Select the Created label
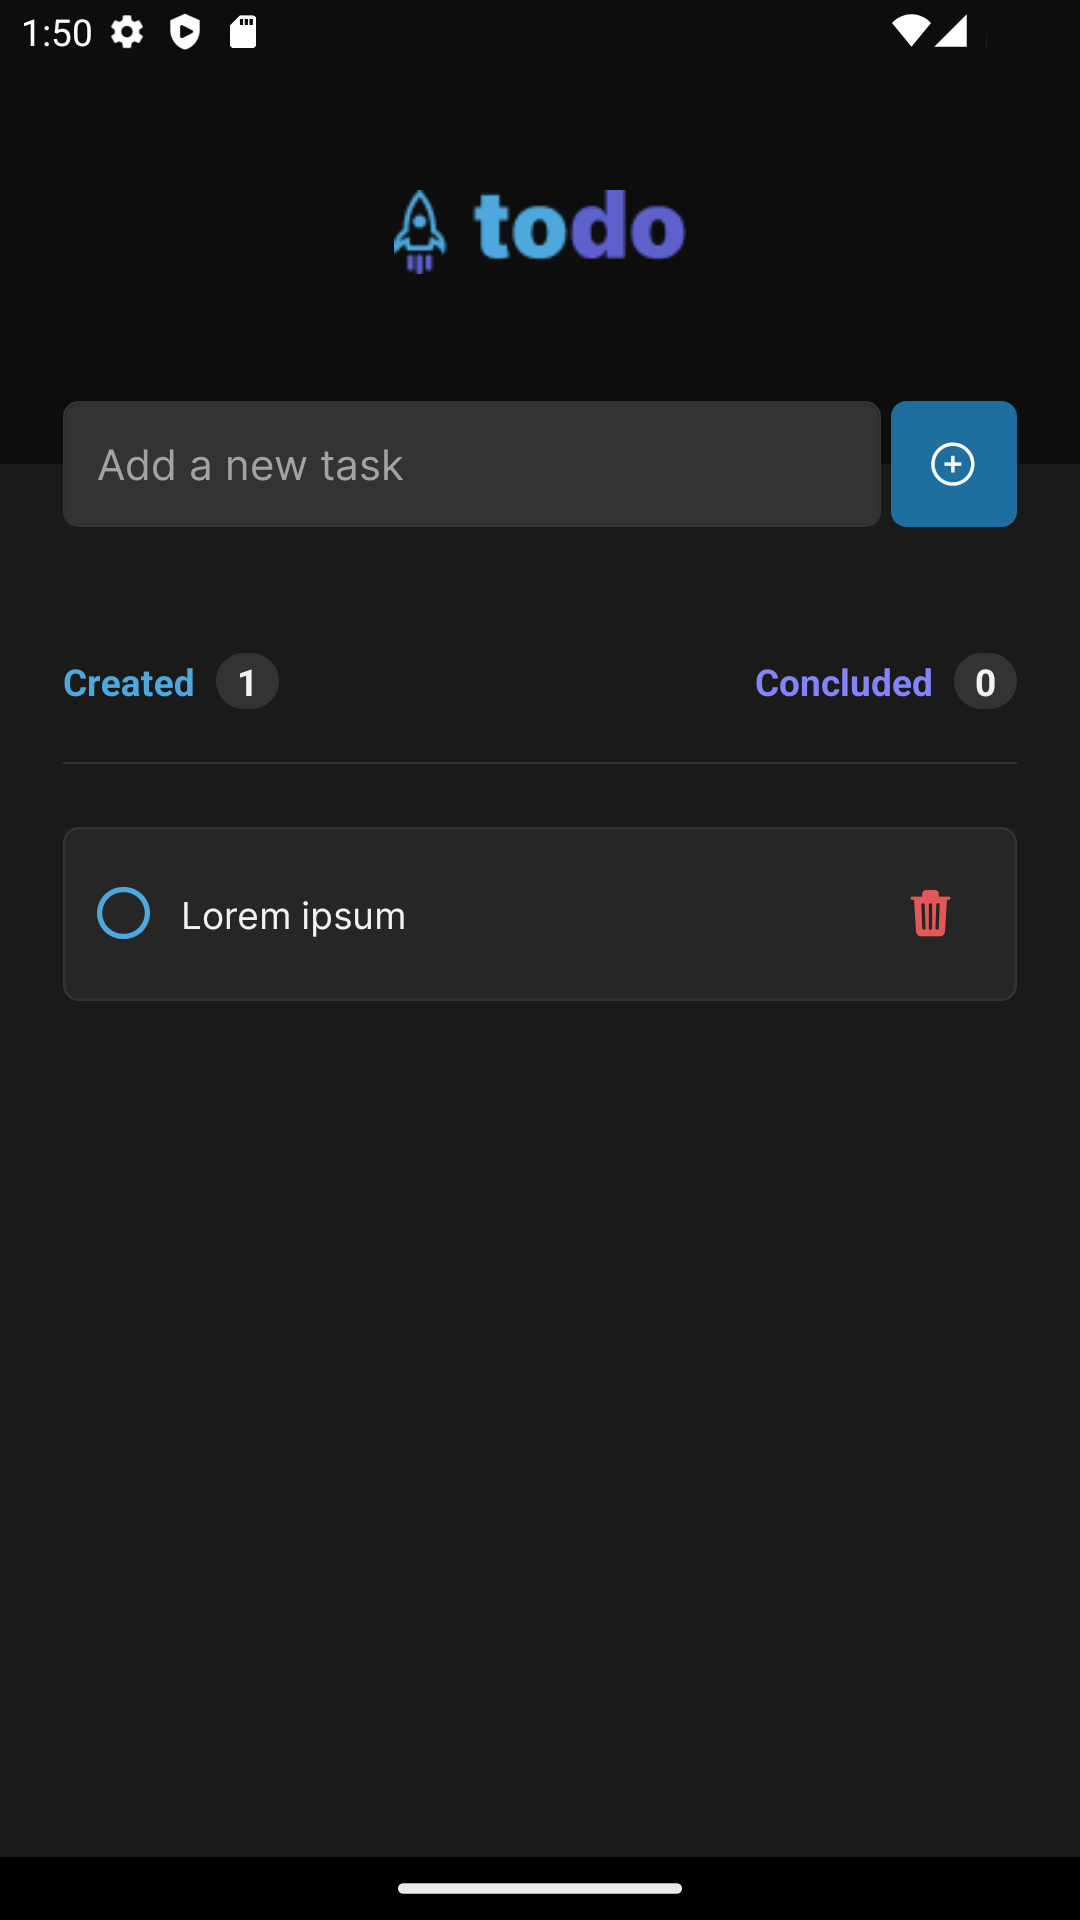Viewport: 1080px width, 1920px height. coord(128,681)
